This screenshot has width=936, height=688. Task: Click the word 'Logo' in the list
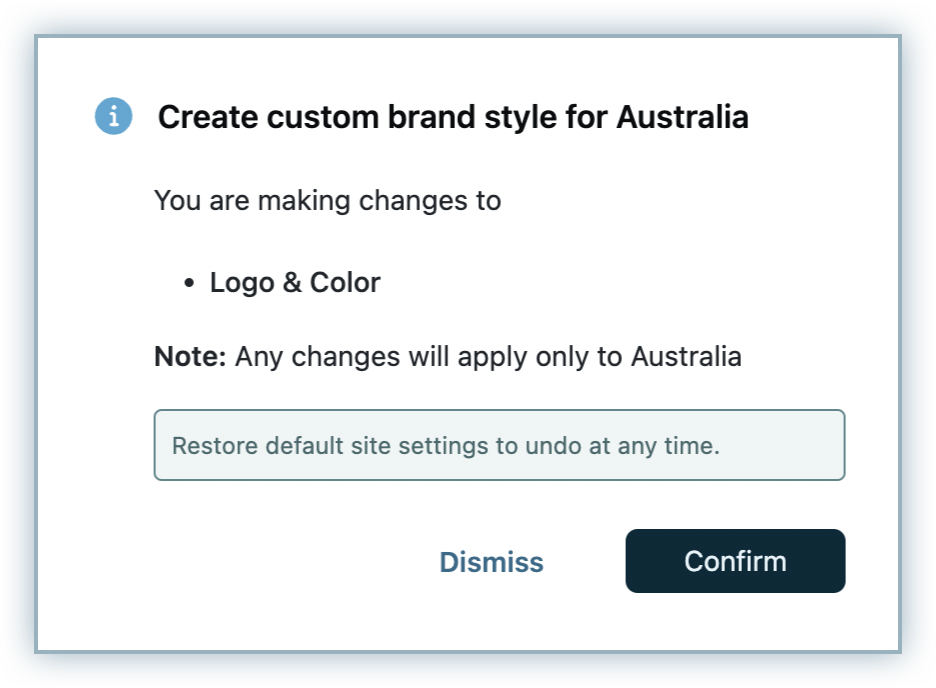pos(241,283)
